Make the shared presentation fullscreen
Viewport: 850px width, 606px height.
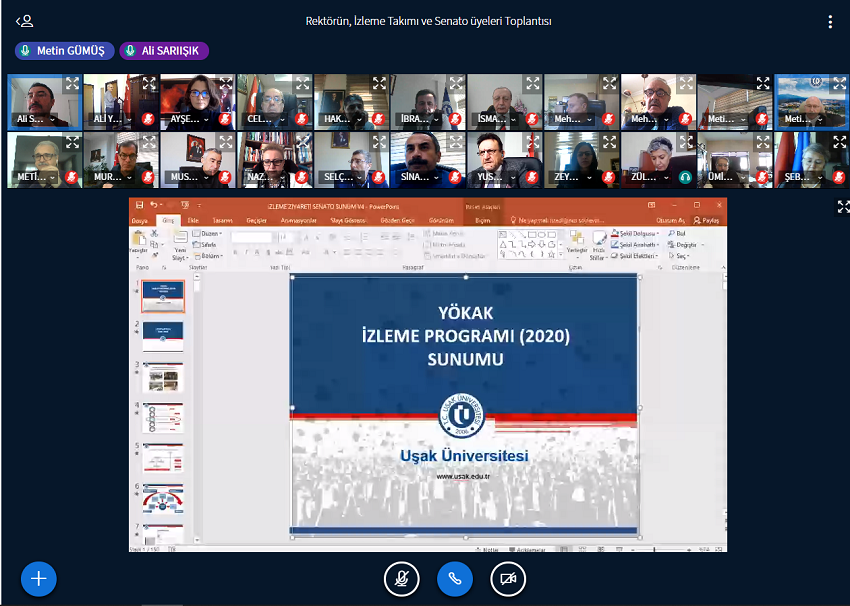tap(842, 206)
